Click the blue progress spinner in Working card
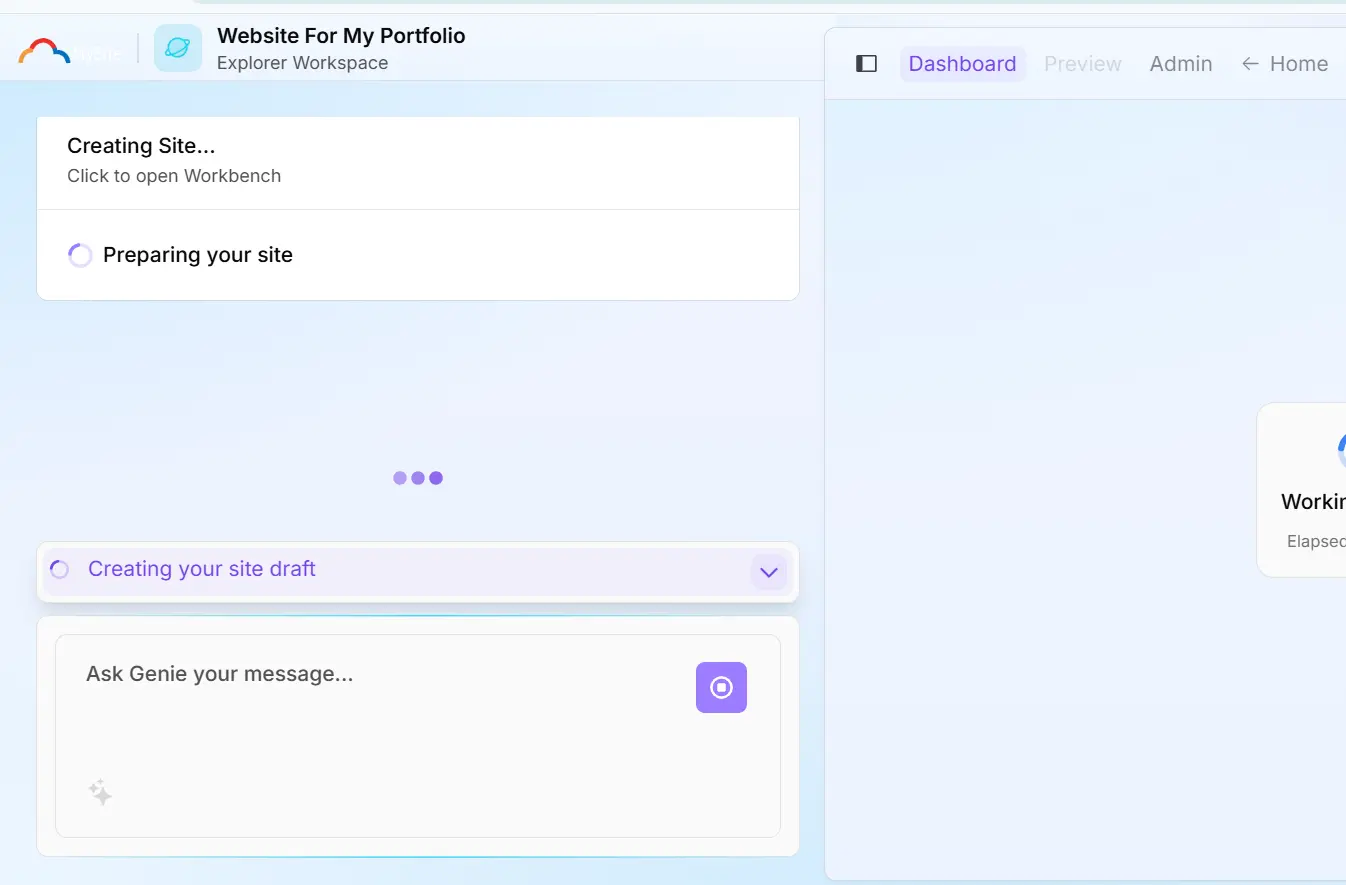 coord(1340,450)
